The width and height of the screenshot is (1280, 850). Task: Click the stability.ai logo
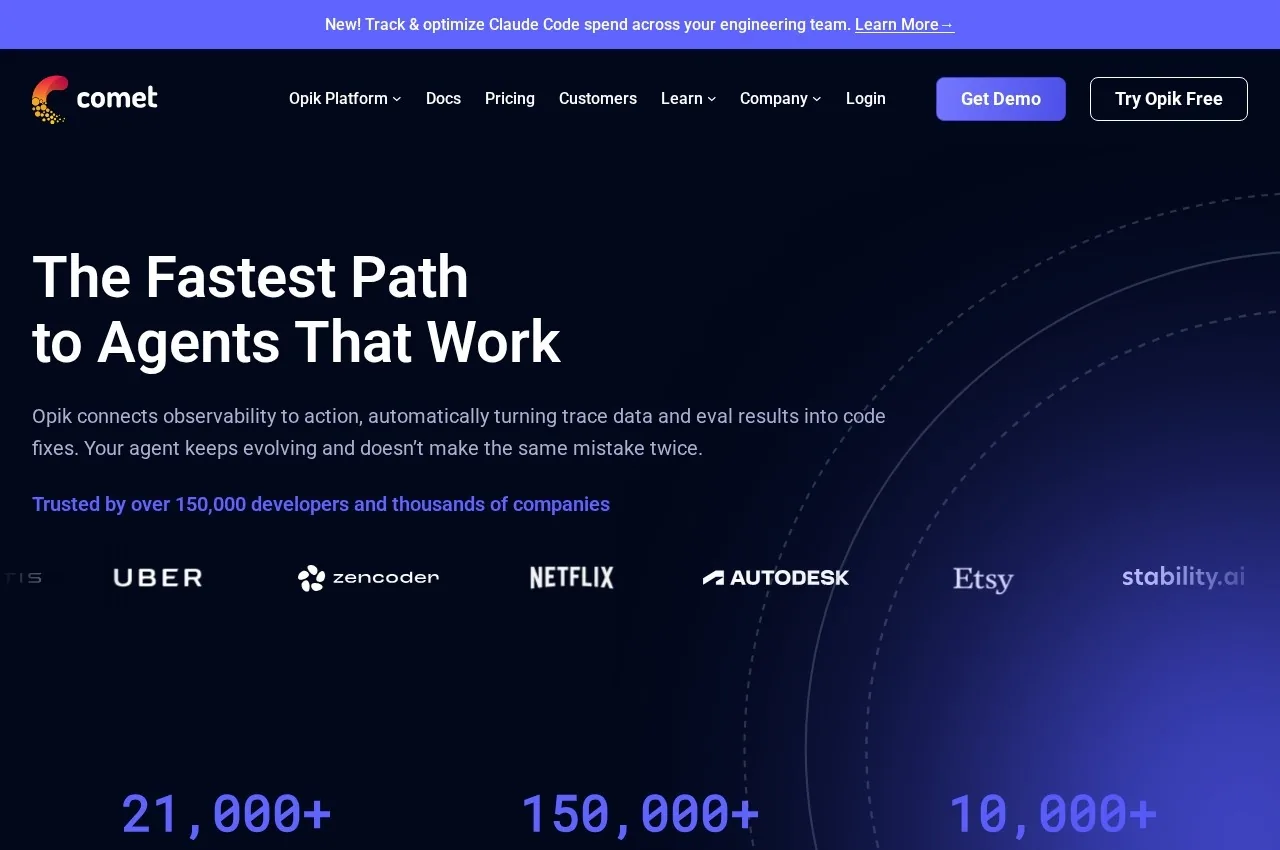click(1183, 577)
